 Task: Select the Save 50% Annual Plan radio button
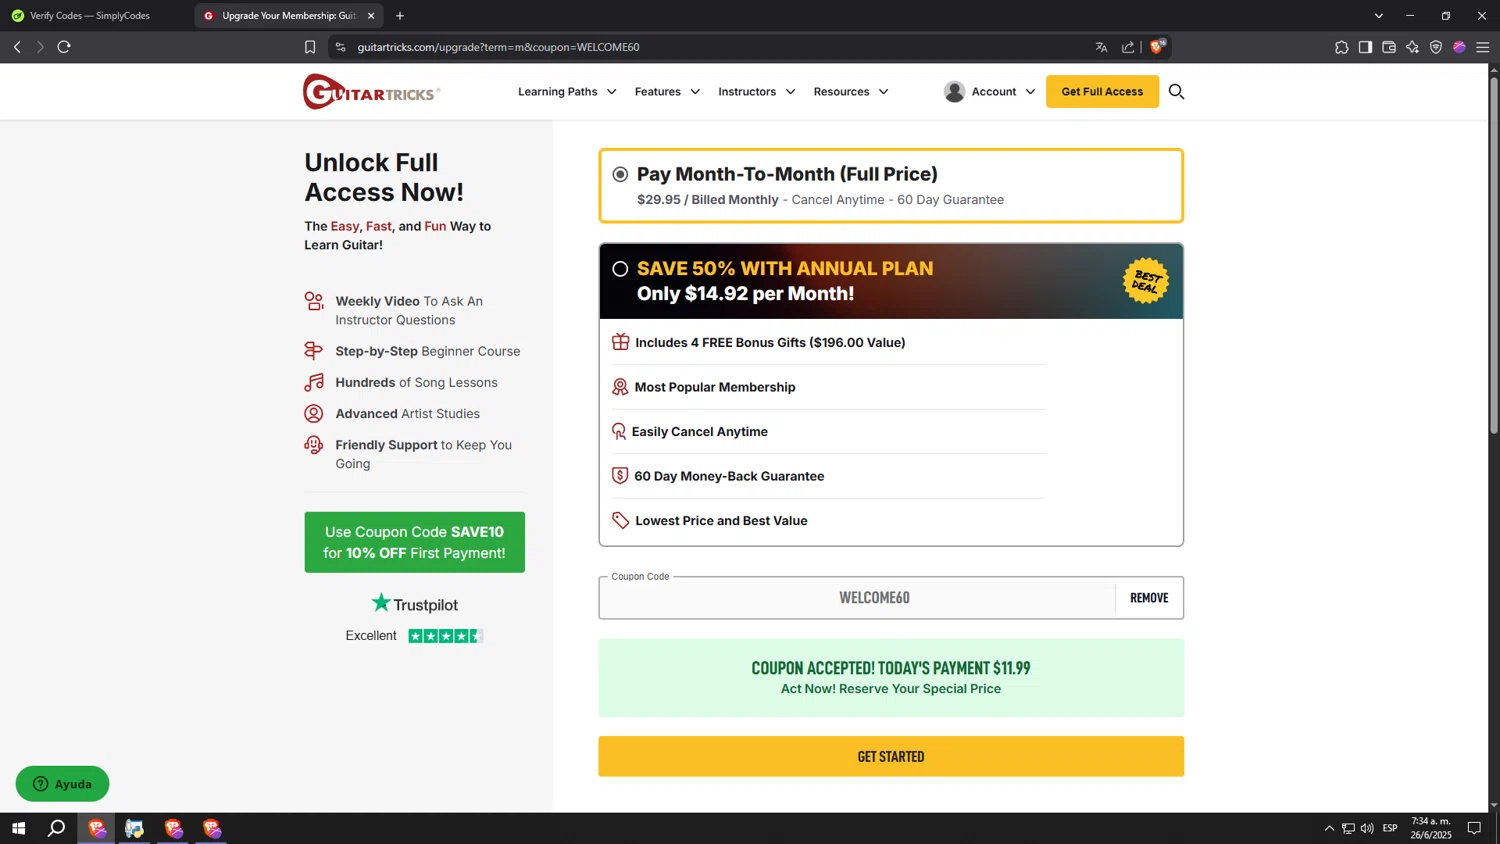(620, 269)
